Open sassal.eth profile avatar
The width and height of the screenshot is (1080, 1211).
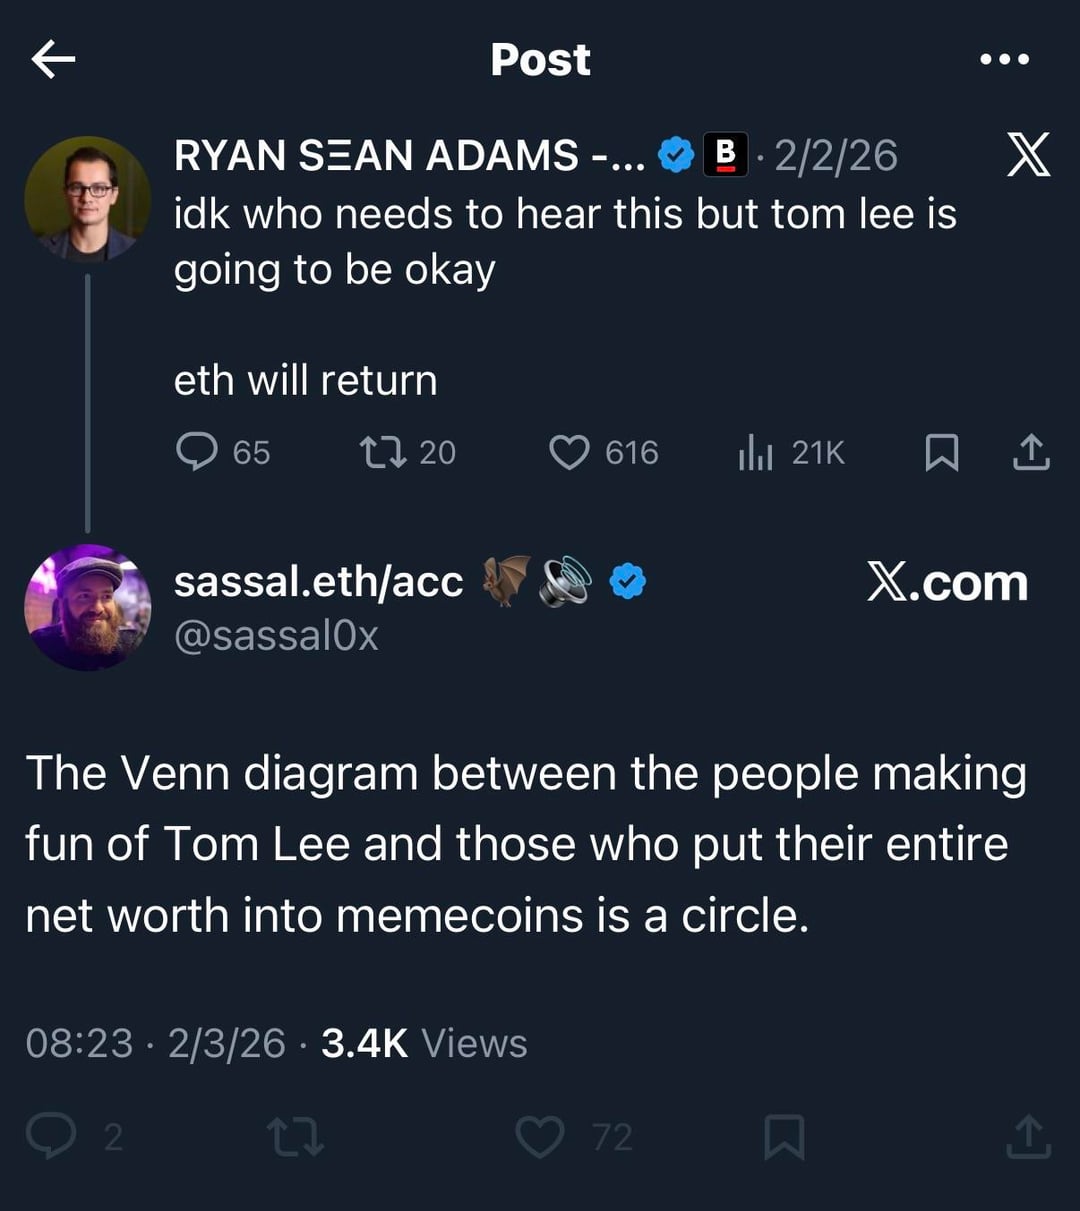click(87, 607)
